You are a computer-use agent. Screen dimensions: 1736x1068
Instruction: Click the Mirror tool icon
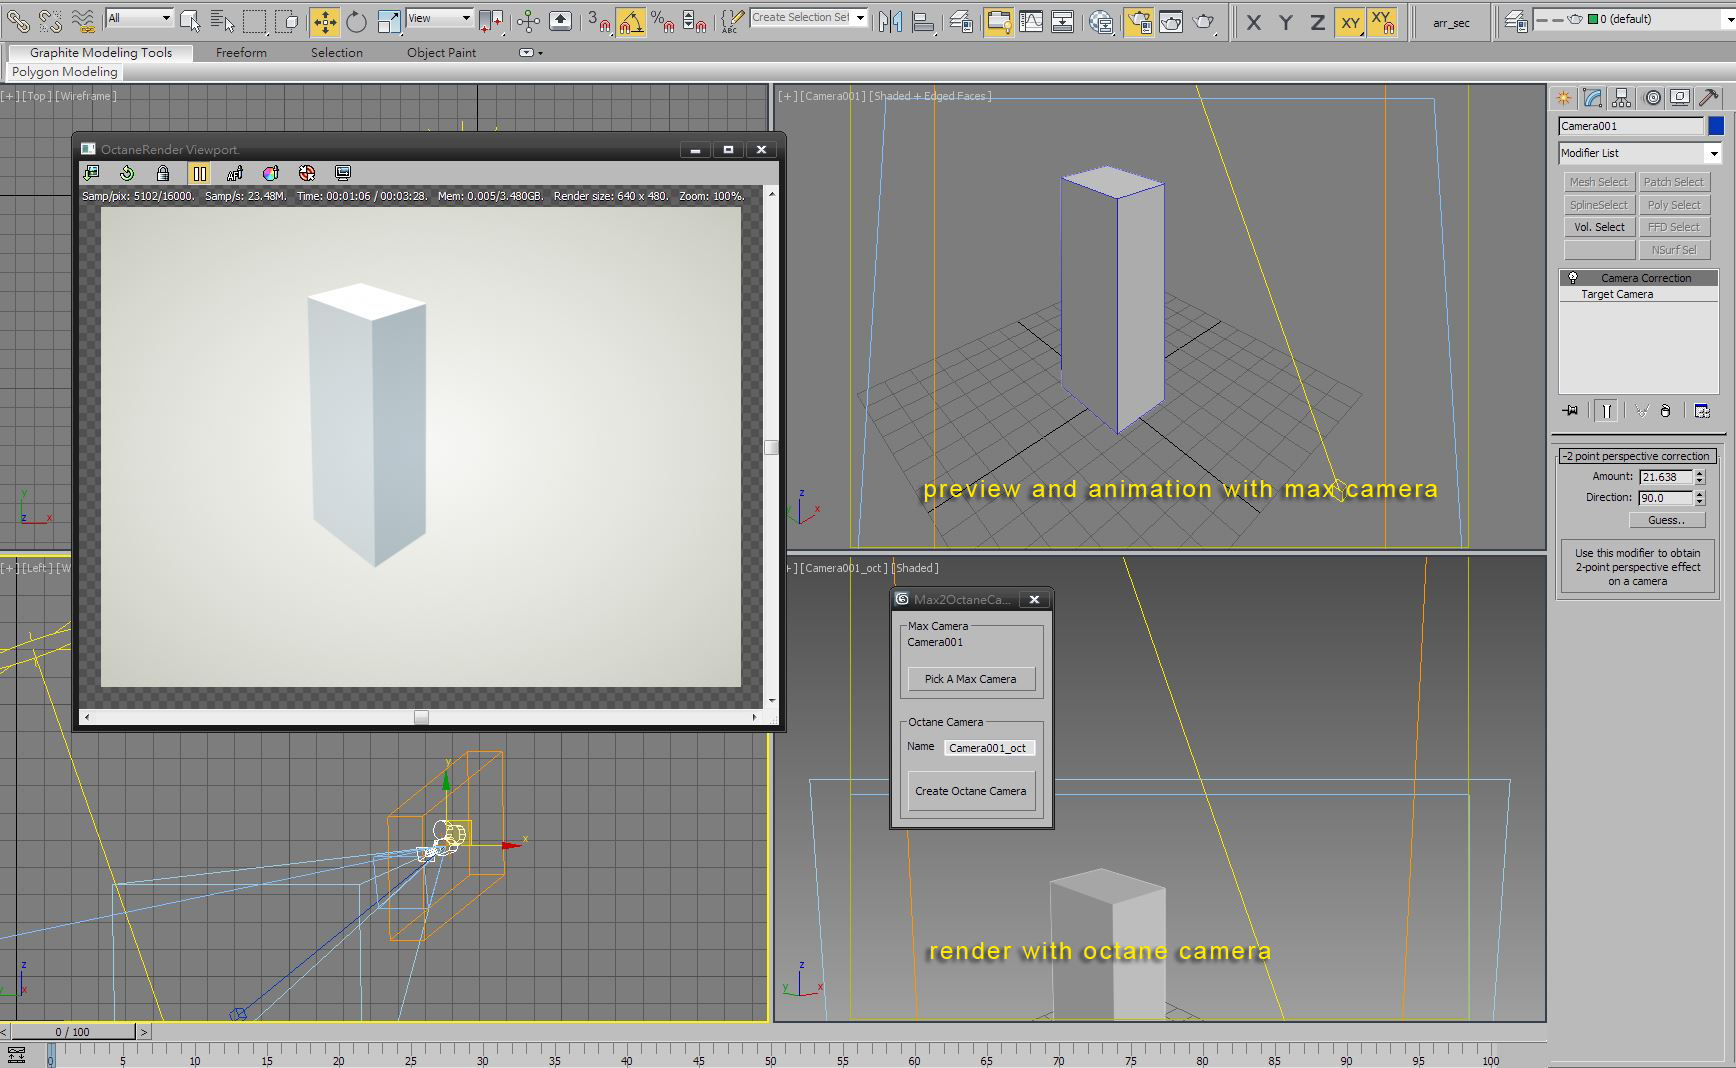[x=889, y=21]
